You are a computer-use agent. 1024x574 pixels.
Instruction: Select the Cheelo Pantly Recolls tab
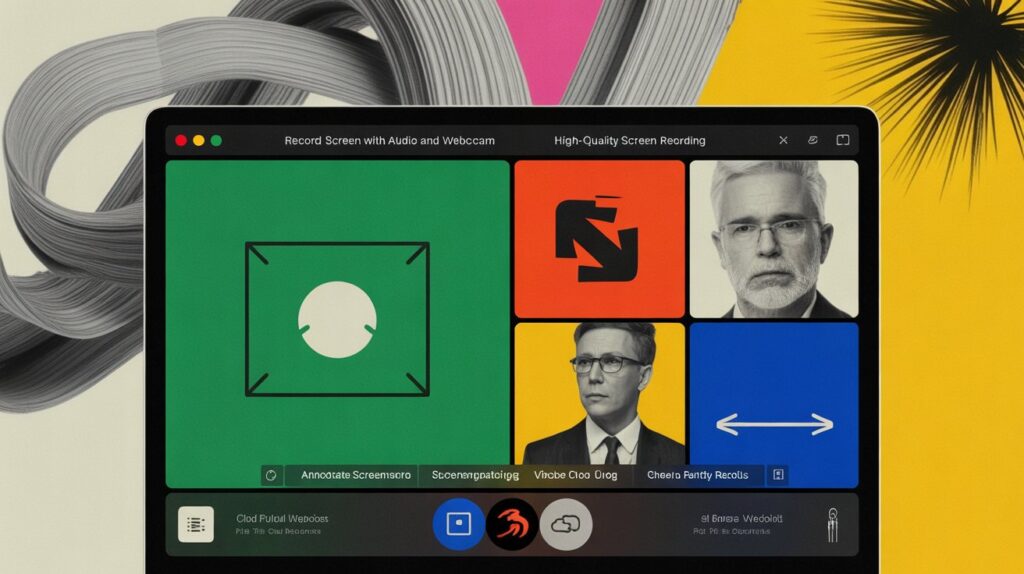tap(698, 475)
